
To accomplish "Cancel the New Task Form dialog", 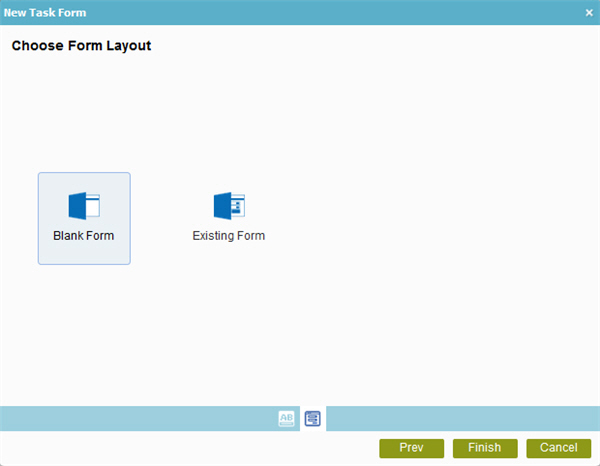I will (559, 448).
